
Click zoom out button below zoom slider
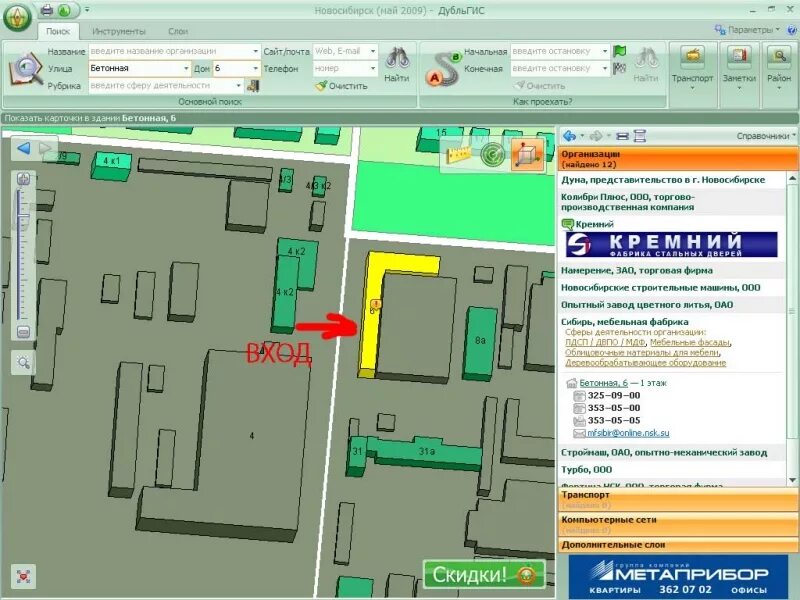coord(23,332)
